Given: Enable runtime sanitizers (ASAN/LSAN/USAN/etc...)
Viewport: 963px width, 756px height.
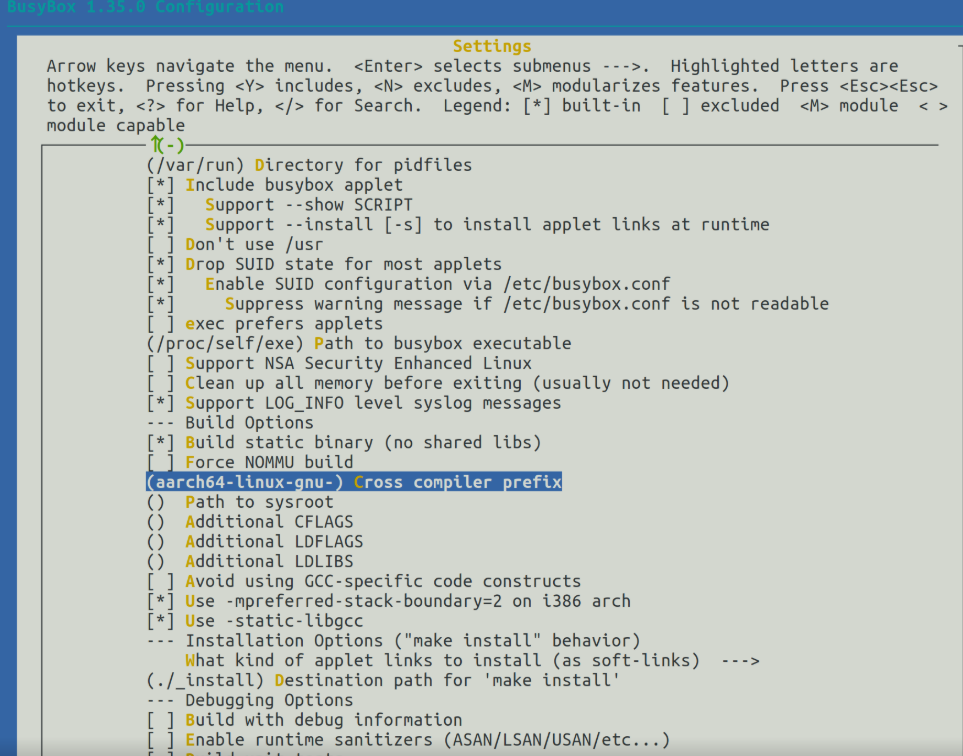Looking at the screenshot, I should [x=408, y=739].
